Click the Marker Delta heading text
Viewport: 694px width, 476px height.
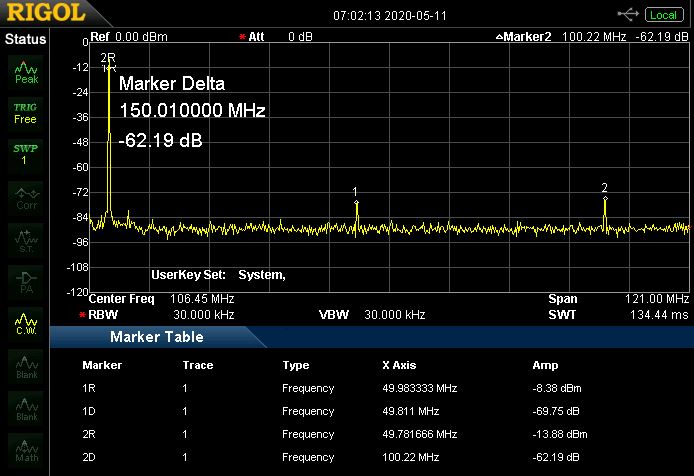click(172, 84)
